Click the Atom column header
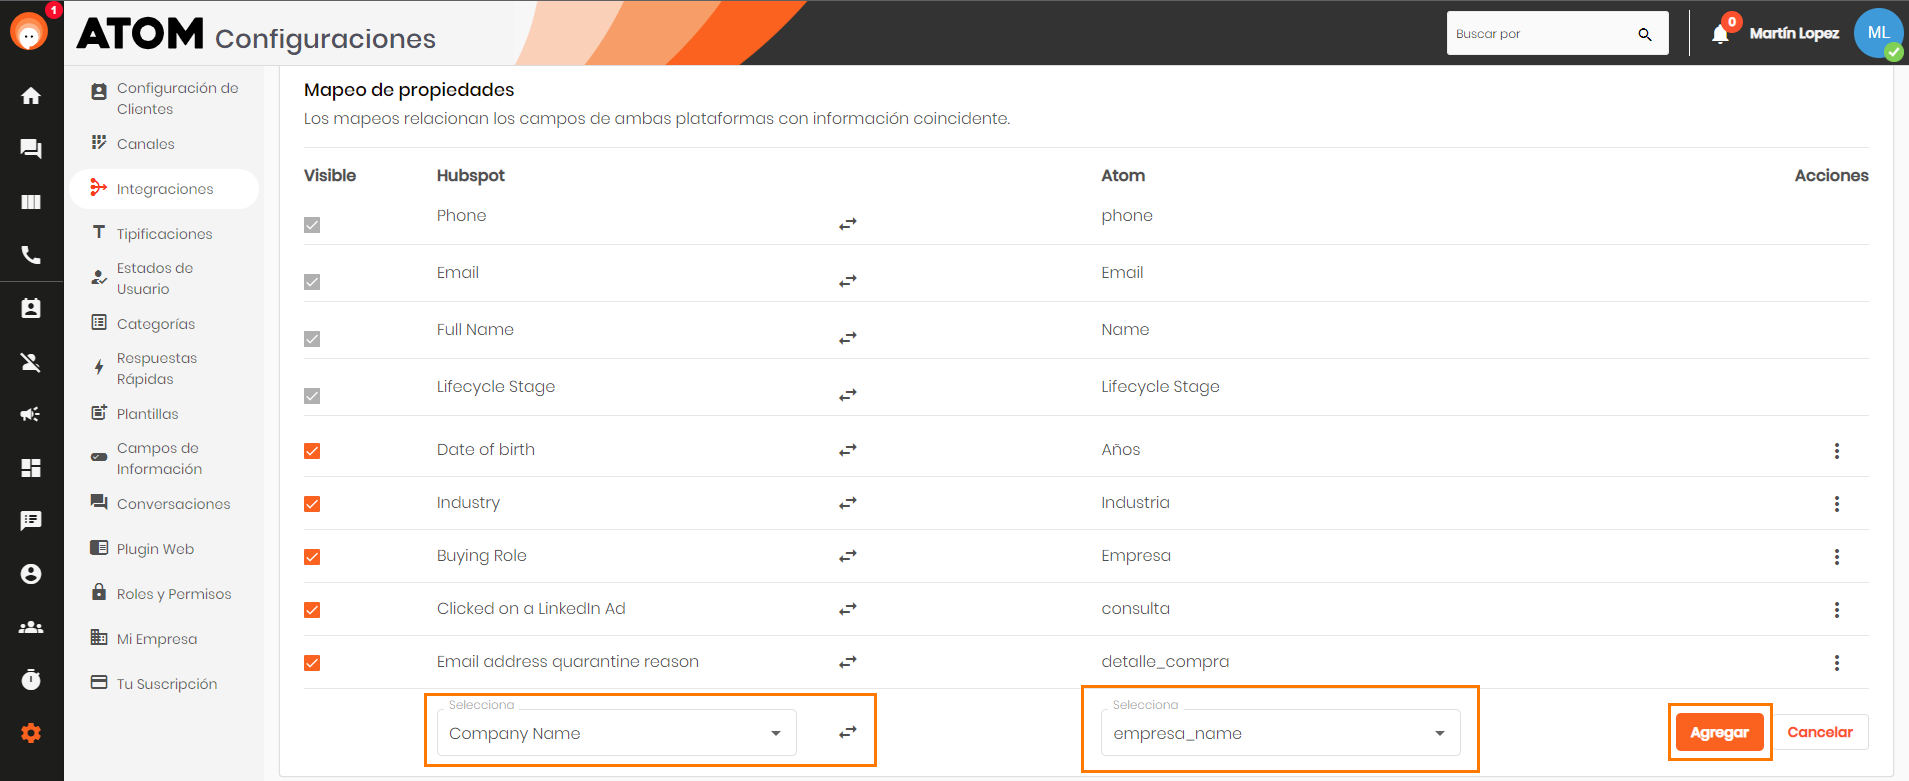 tap(1123, 175)
